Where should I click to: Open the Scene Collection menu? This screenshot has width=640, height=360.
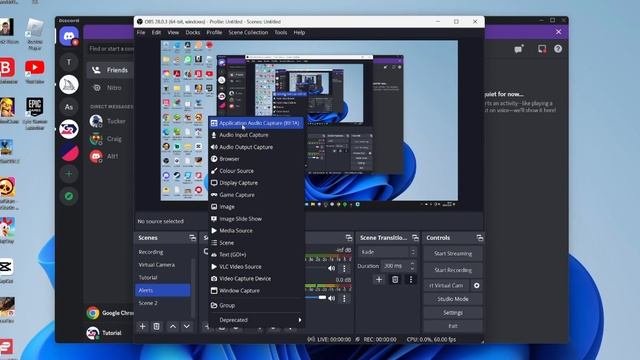point(248,32)
